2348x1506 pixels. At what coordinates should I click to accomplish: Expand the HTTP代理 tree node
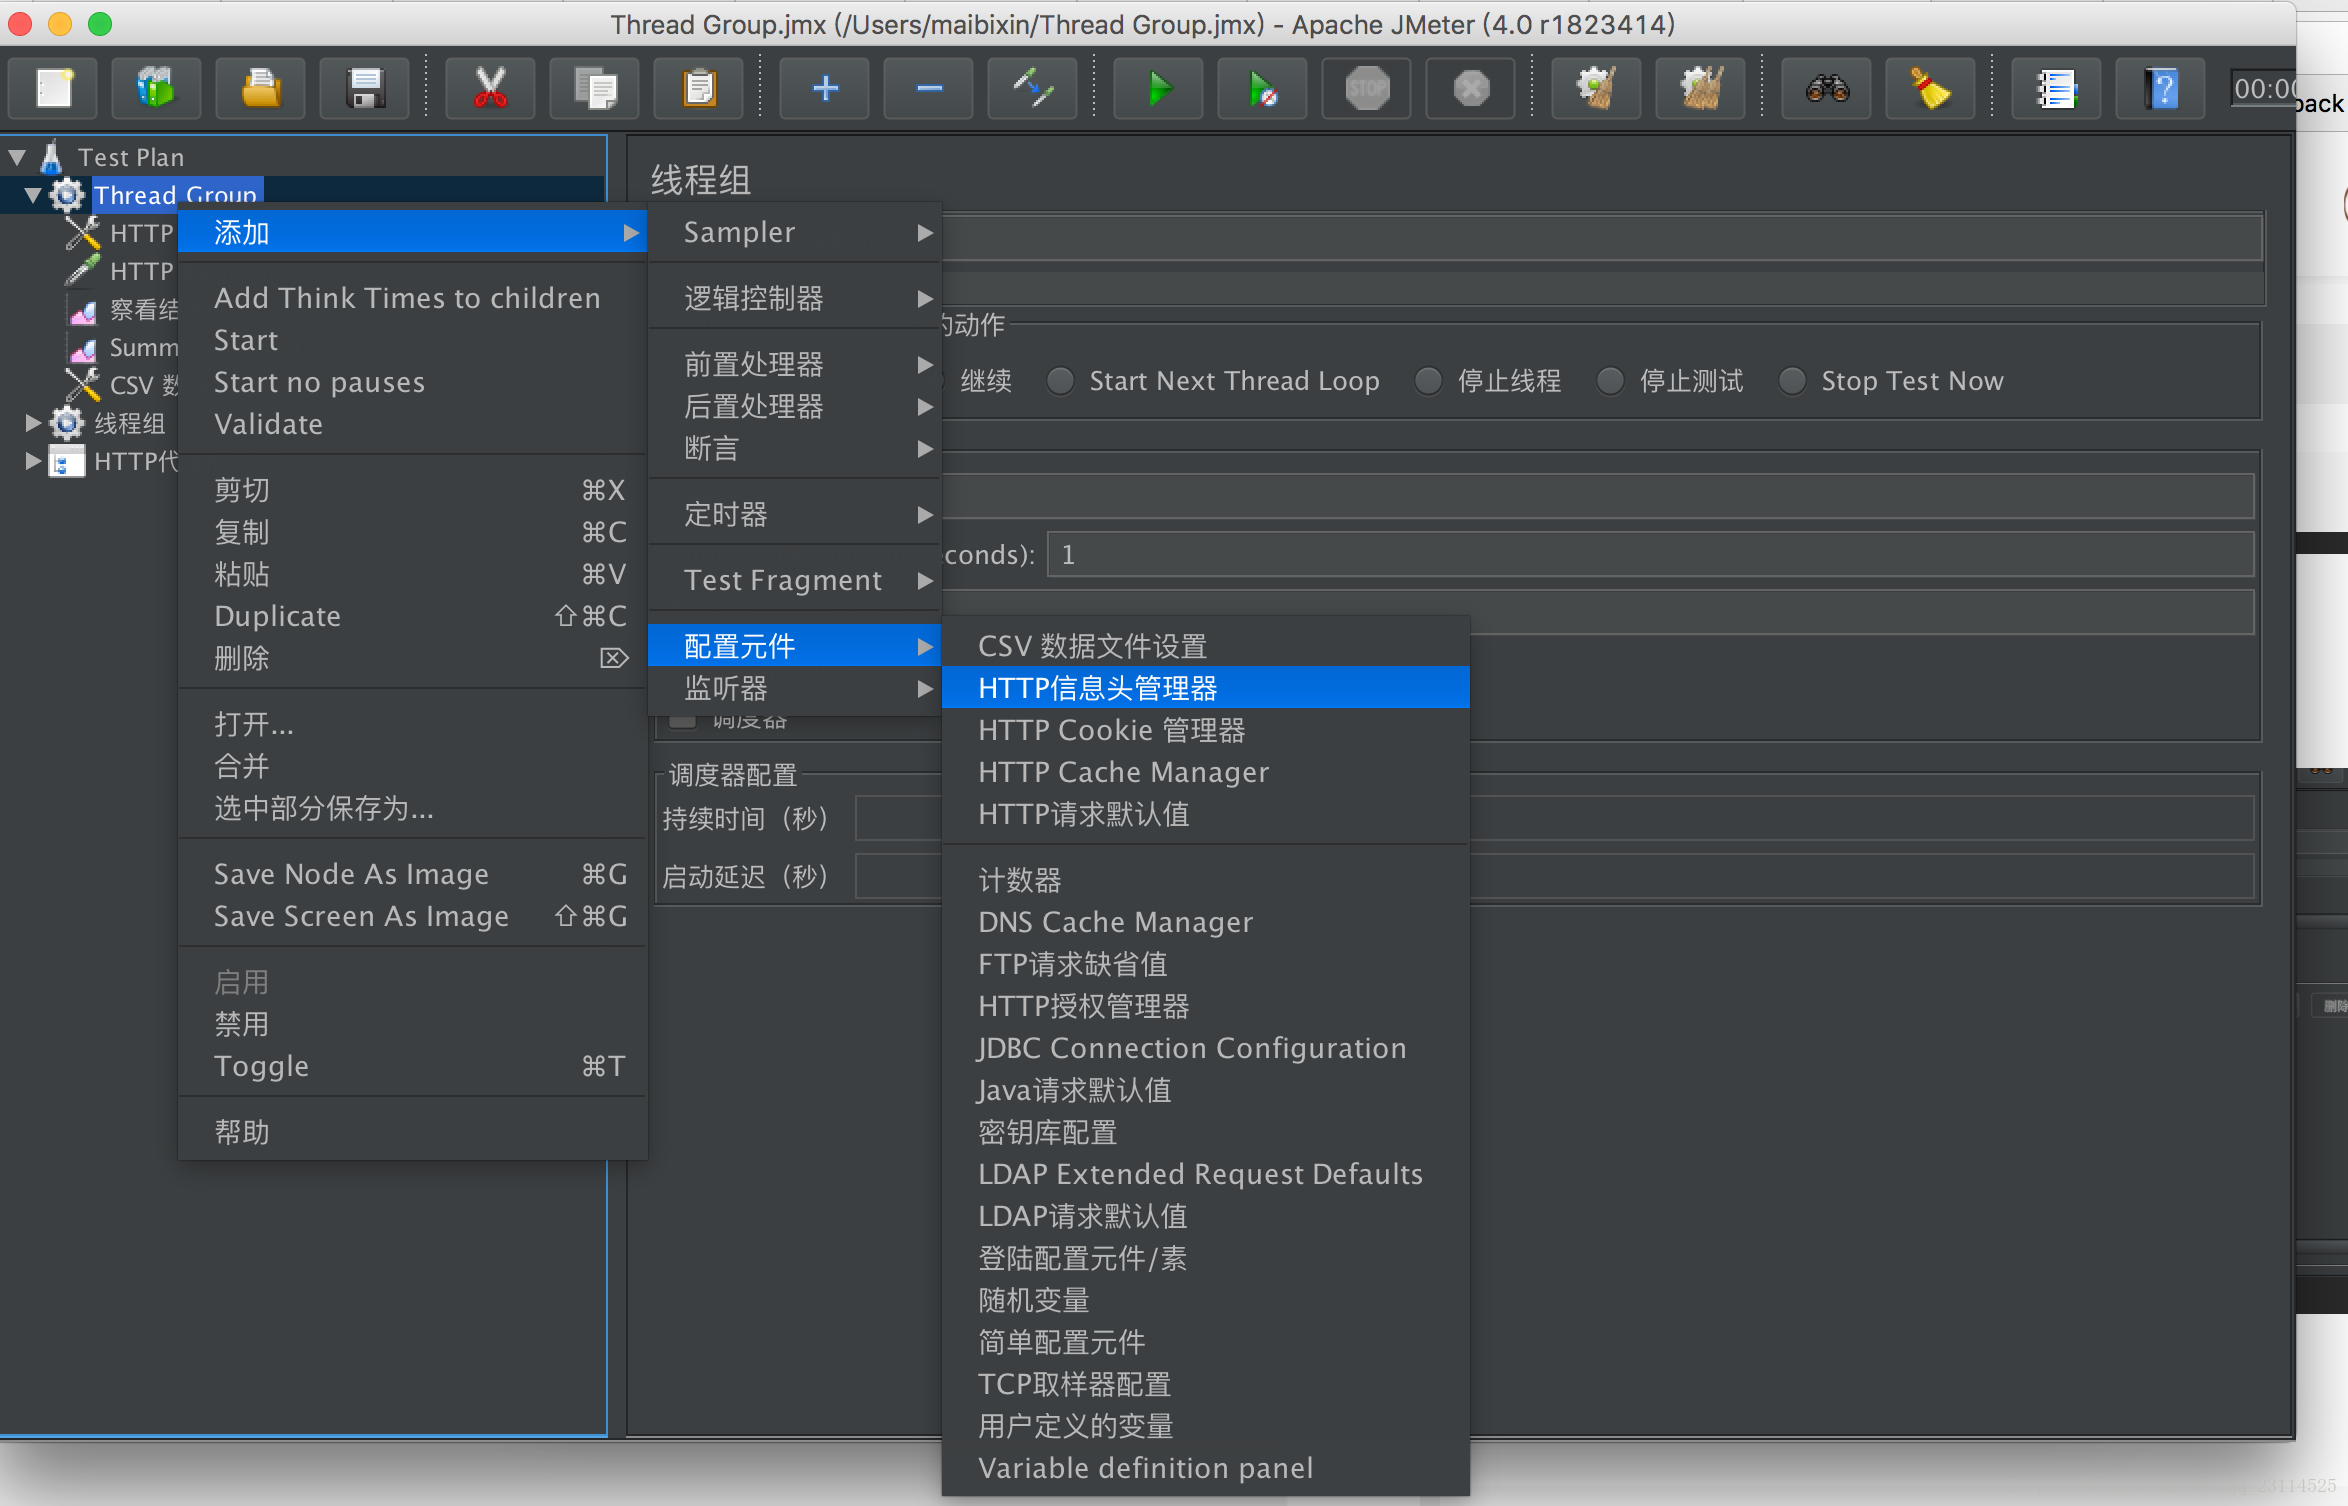click(x=33, y=461)
